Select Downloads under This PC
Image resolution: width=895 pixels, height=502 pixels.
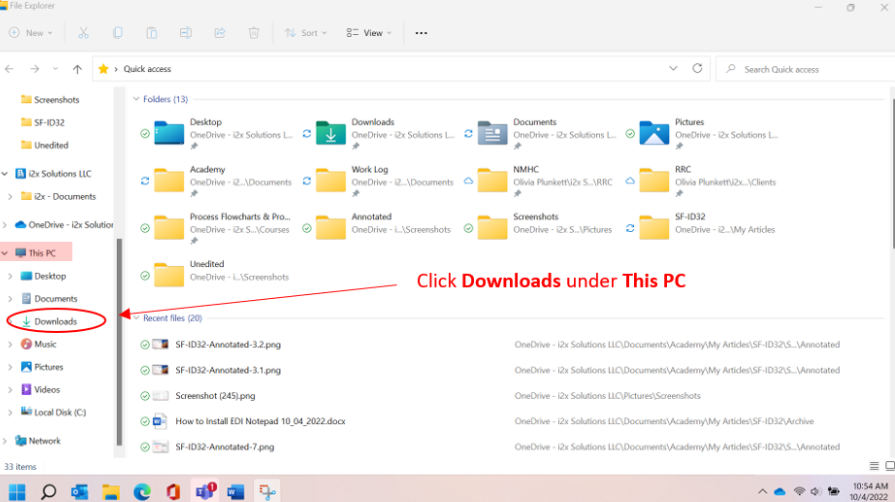click(55, 322)
